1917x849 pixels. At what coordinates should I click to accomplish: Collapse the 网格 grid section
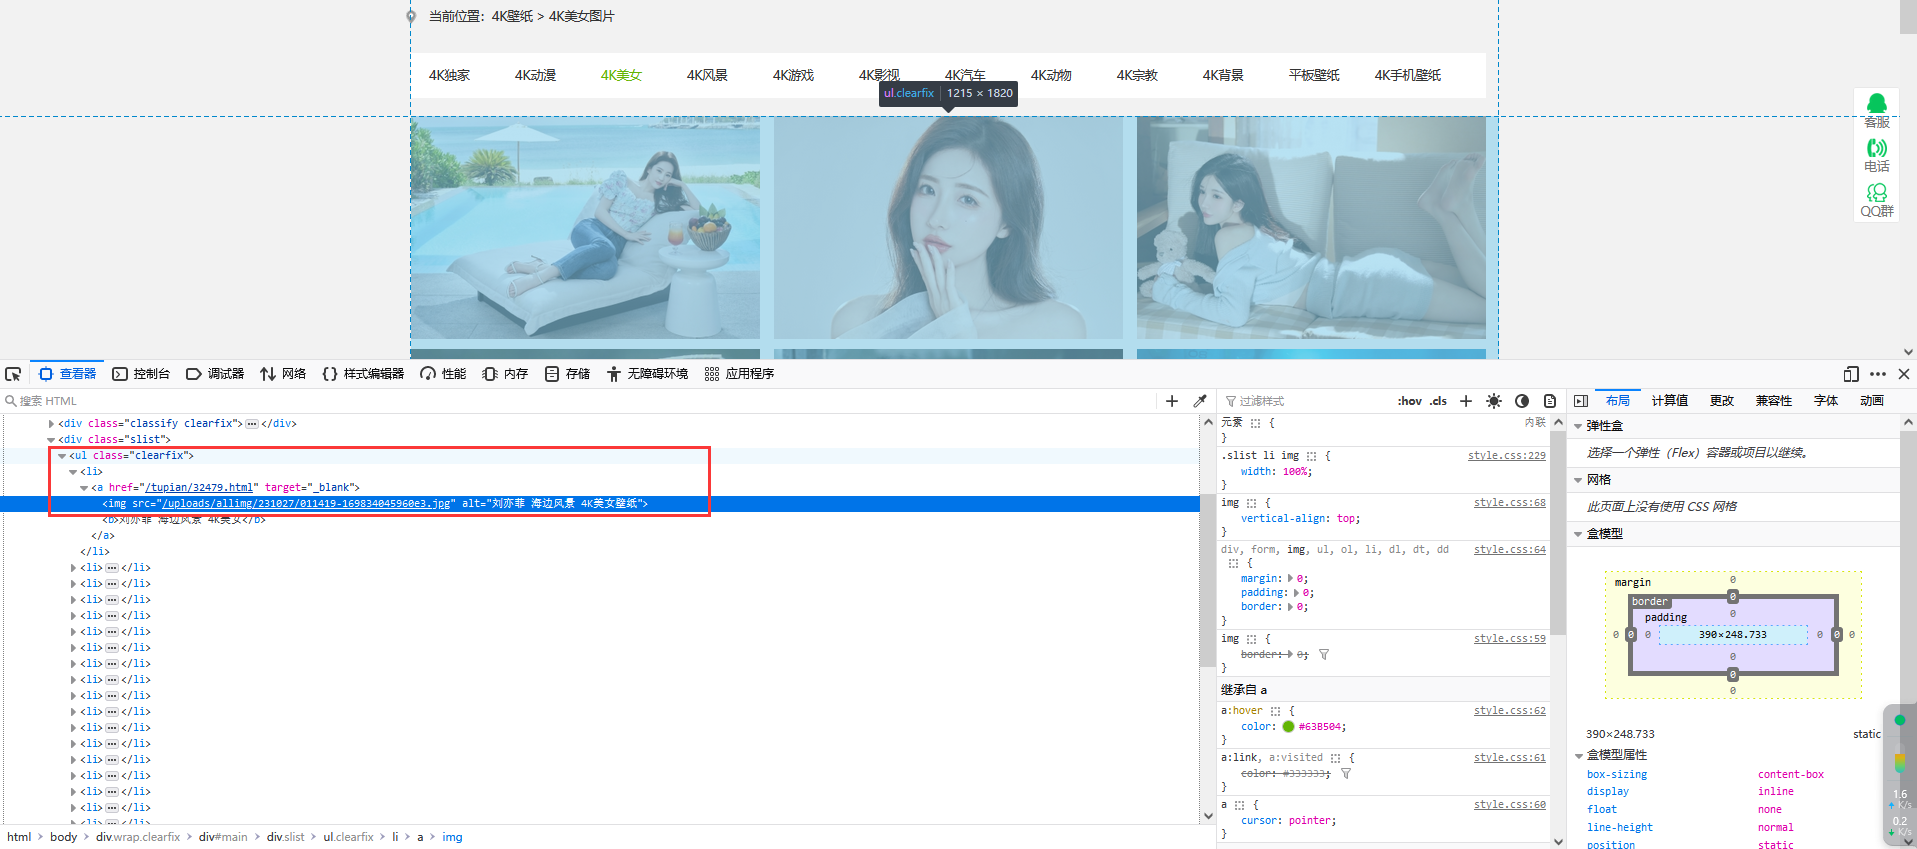pos(1579,480)
